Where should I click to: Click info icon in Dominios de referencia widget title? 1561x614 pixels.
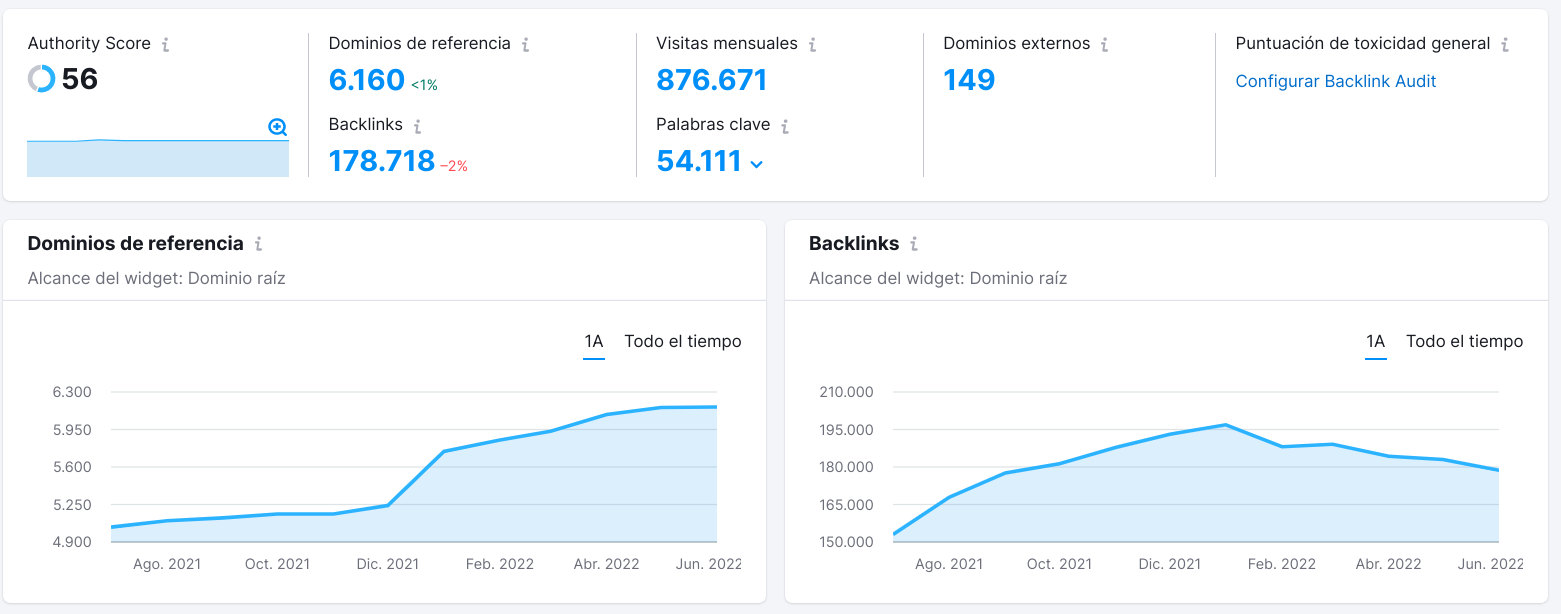(258, 244)
